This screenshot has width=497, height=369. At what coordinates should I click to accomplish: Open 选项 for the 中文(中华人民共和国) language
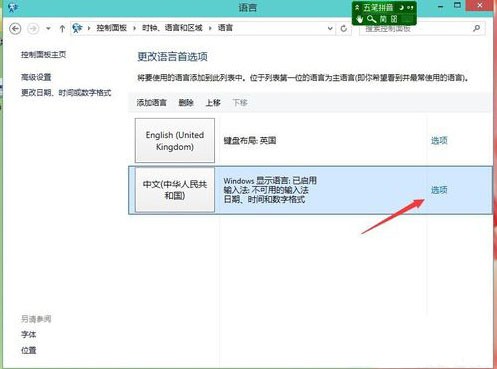coord(439,190)
